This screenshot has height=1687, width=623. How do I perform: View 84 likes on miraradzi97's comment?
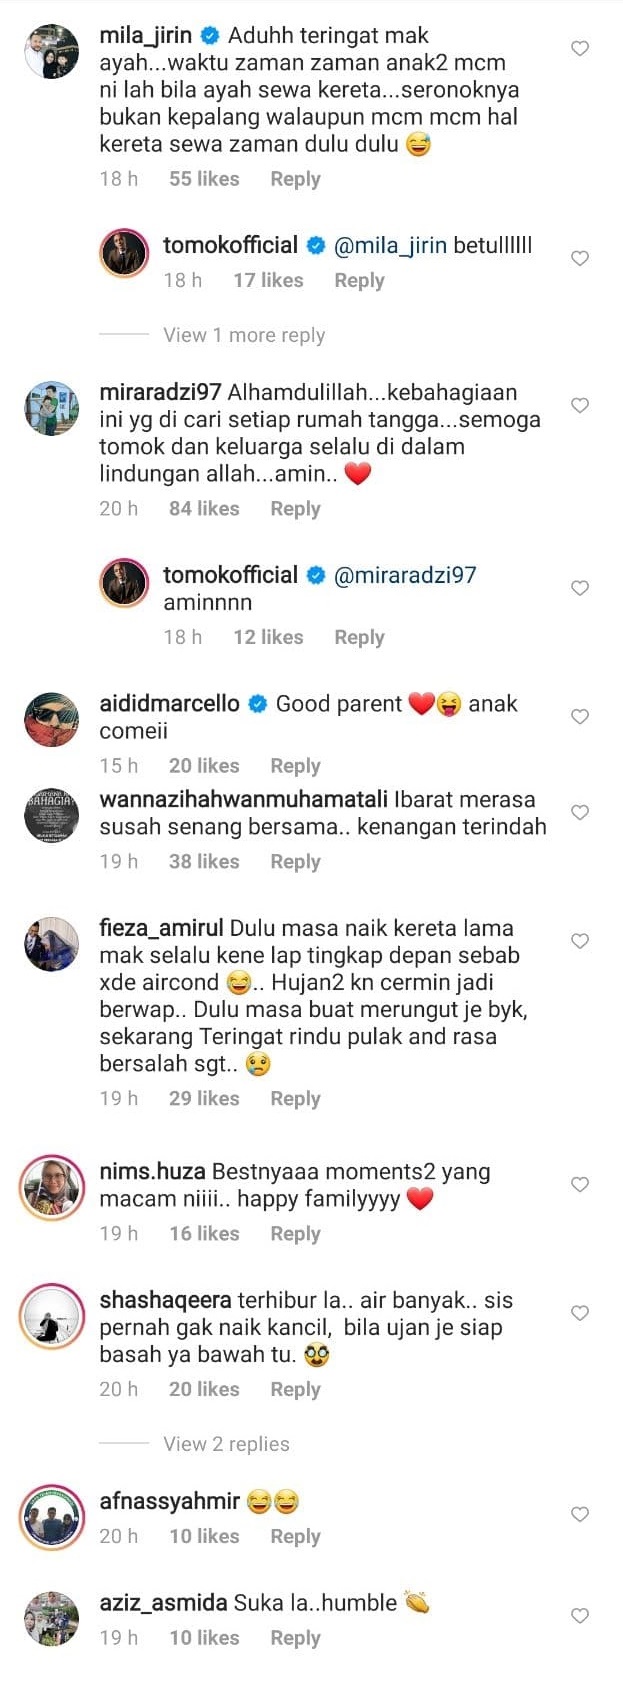(204, 508)
